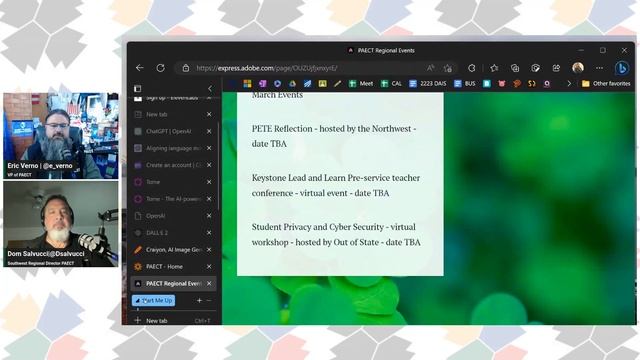The width and height of the screenshot is (640, 360).
Task: Open the circular-arrow extension icon beside the address bar
Action: [471, 68]
